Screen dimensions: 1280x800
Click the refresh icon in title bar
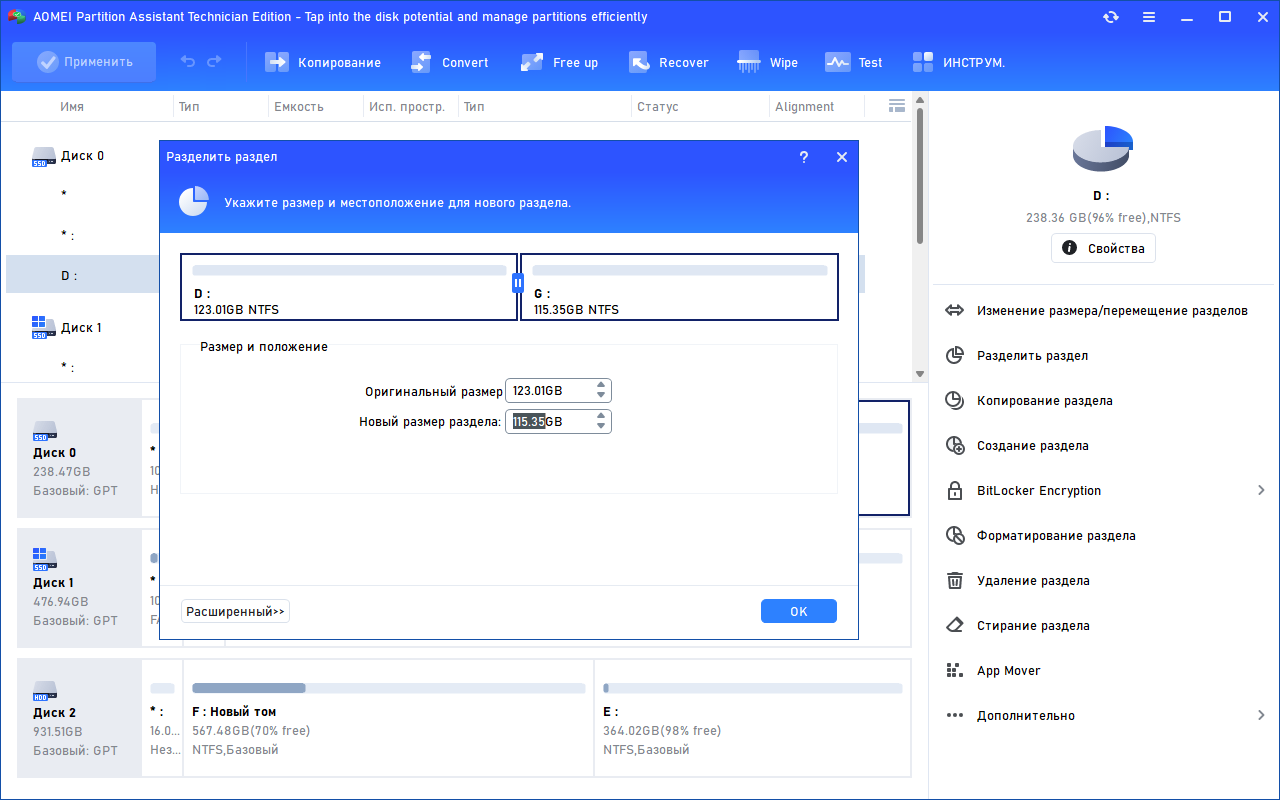click(x=1111, y=17)
